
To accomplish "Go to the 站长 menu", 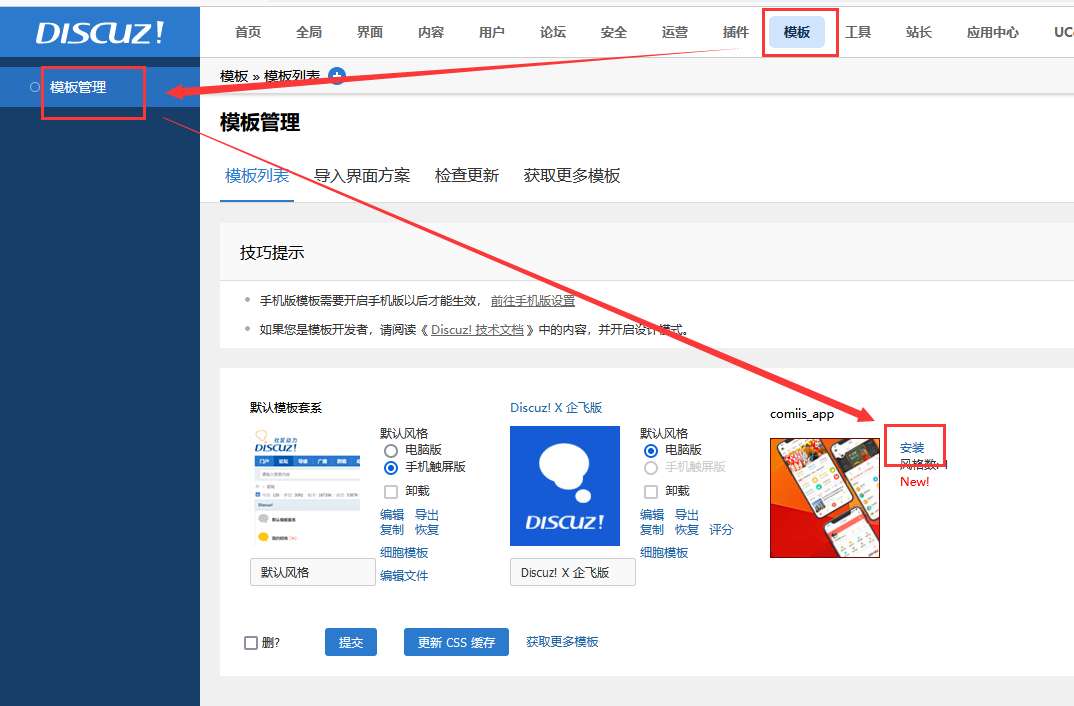I will [919, 32].
